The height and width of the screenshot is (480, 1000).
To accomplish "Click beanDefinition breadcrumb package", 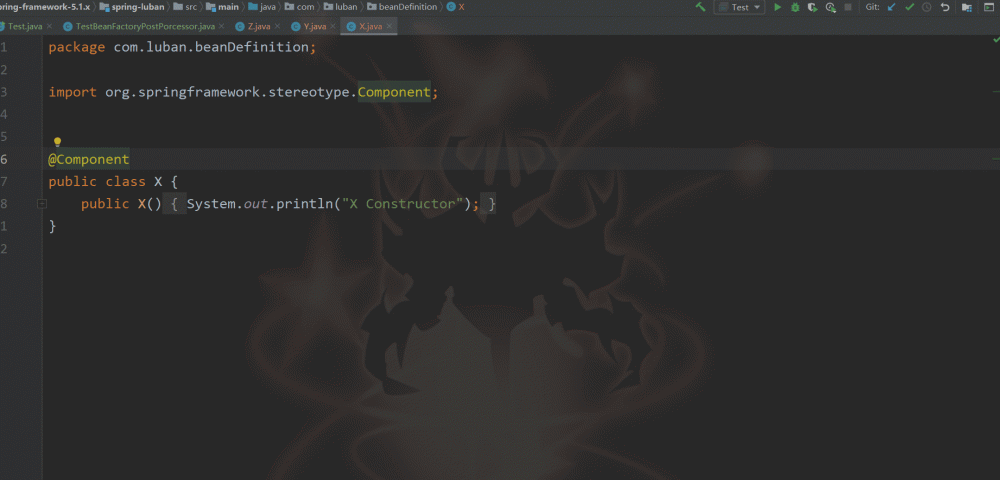I will click(403, 7).
